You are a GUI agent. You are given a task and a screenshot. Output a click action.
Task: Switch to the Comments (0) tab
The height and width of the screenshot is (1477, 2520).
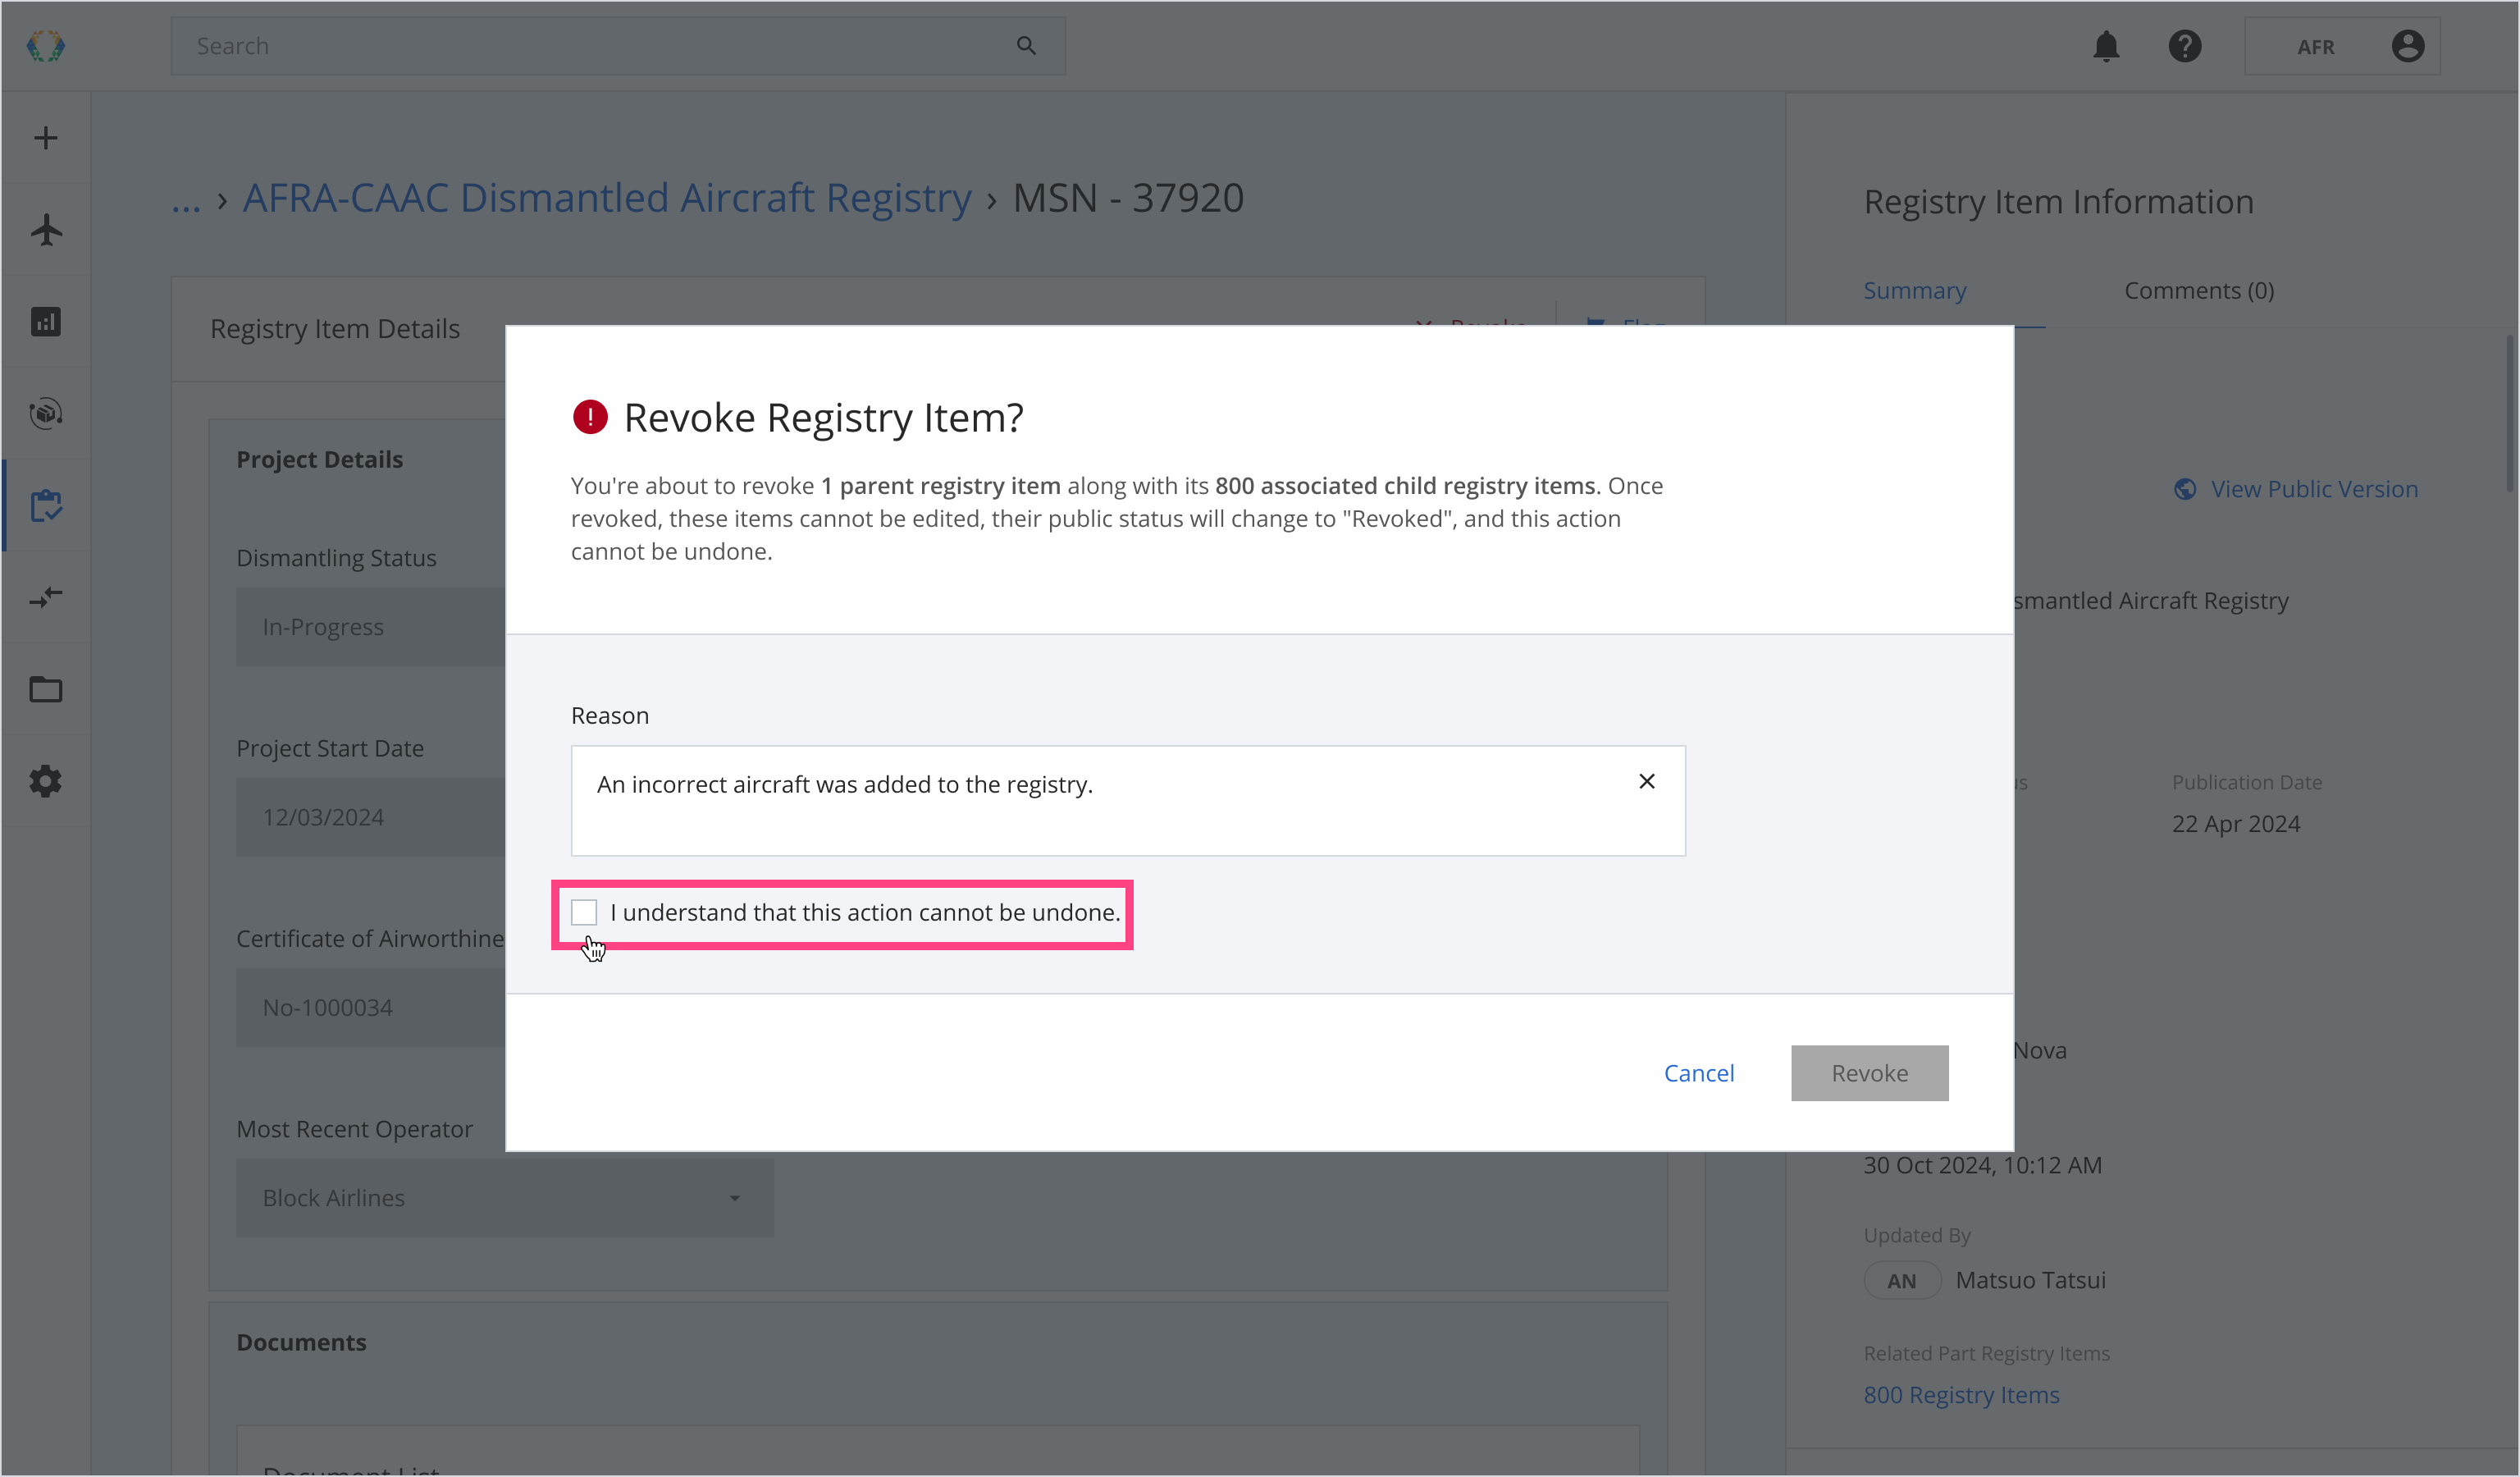[2199, 290]
